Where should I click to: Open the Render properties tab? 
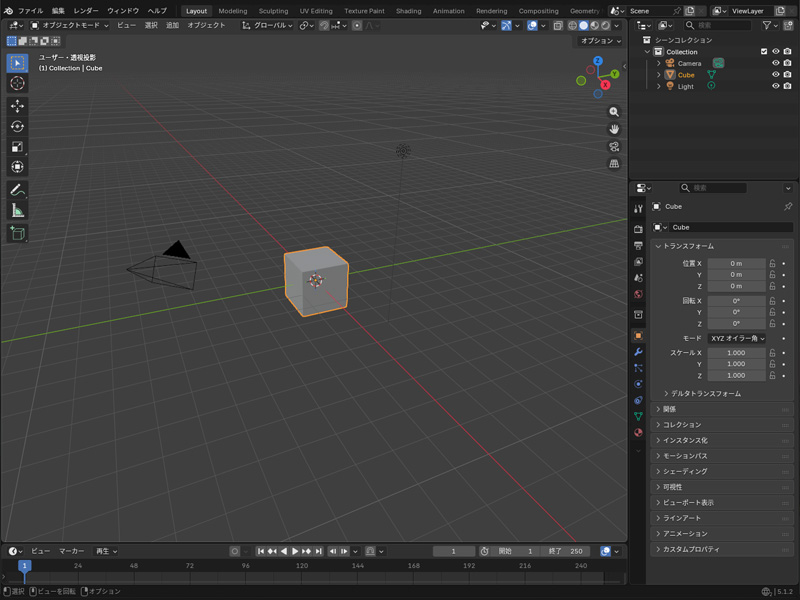pos(638,229)
